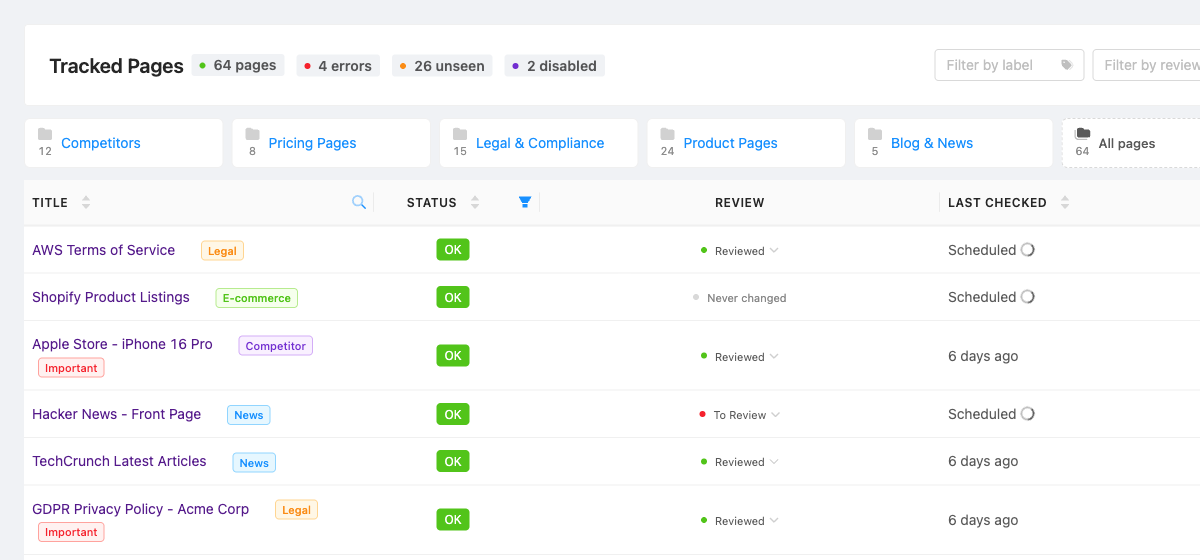
Task: Open GDPR Privacy Policy - Acme Corp link
Action: coord(140,509)
